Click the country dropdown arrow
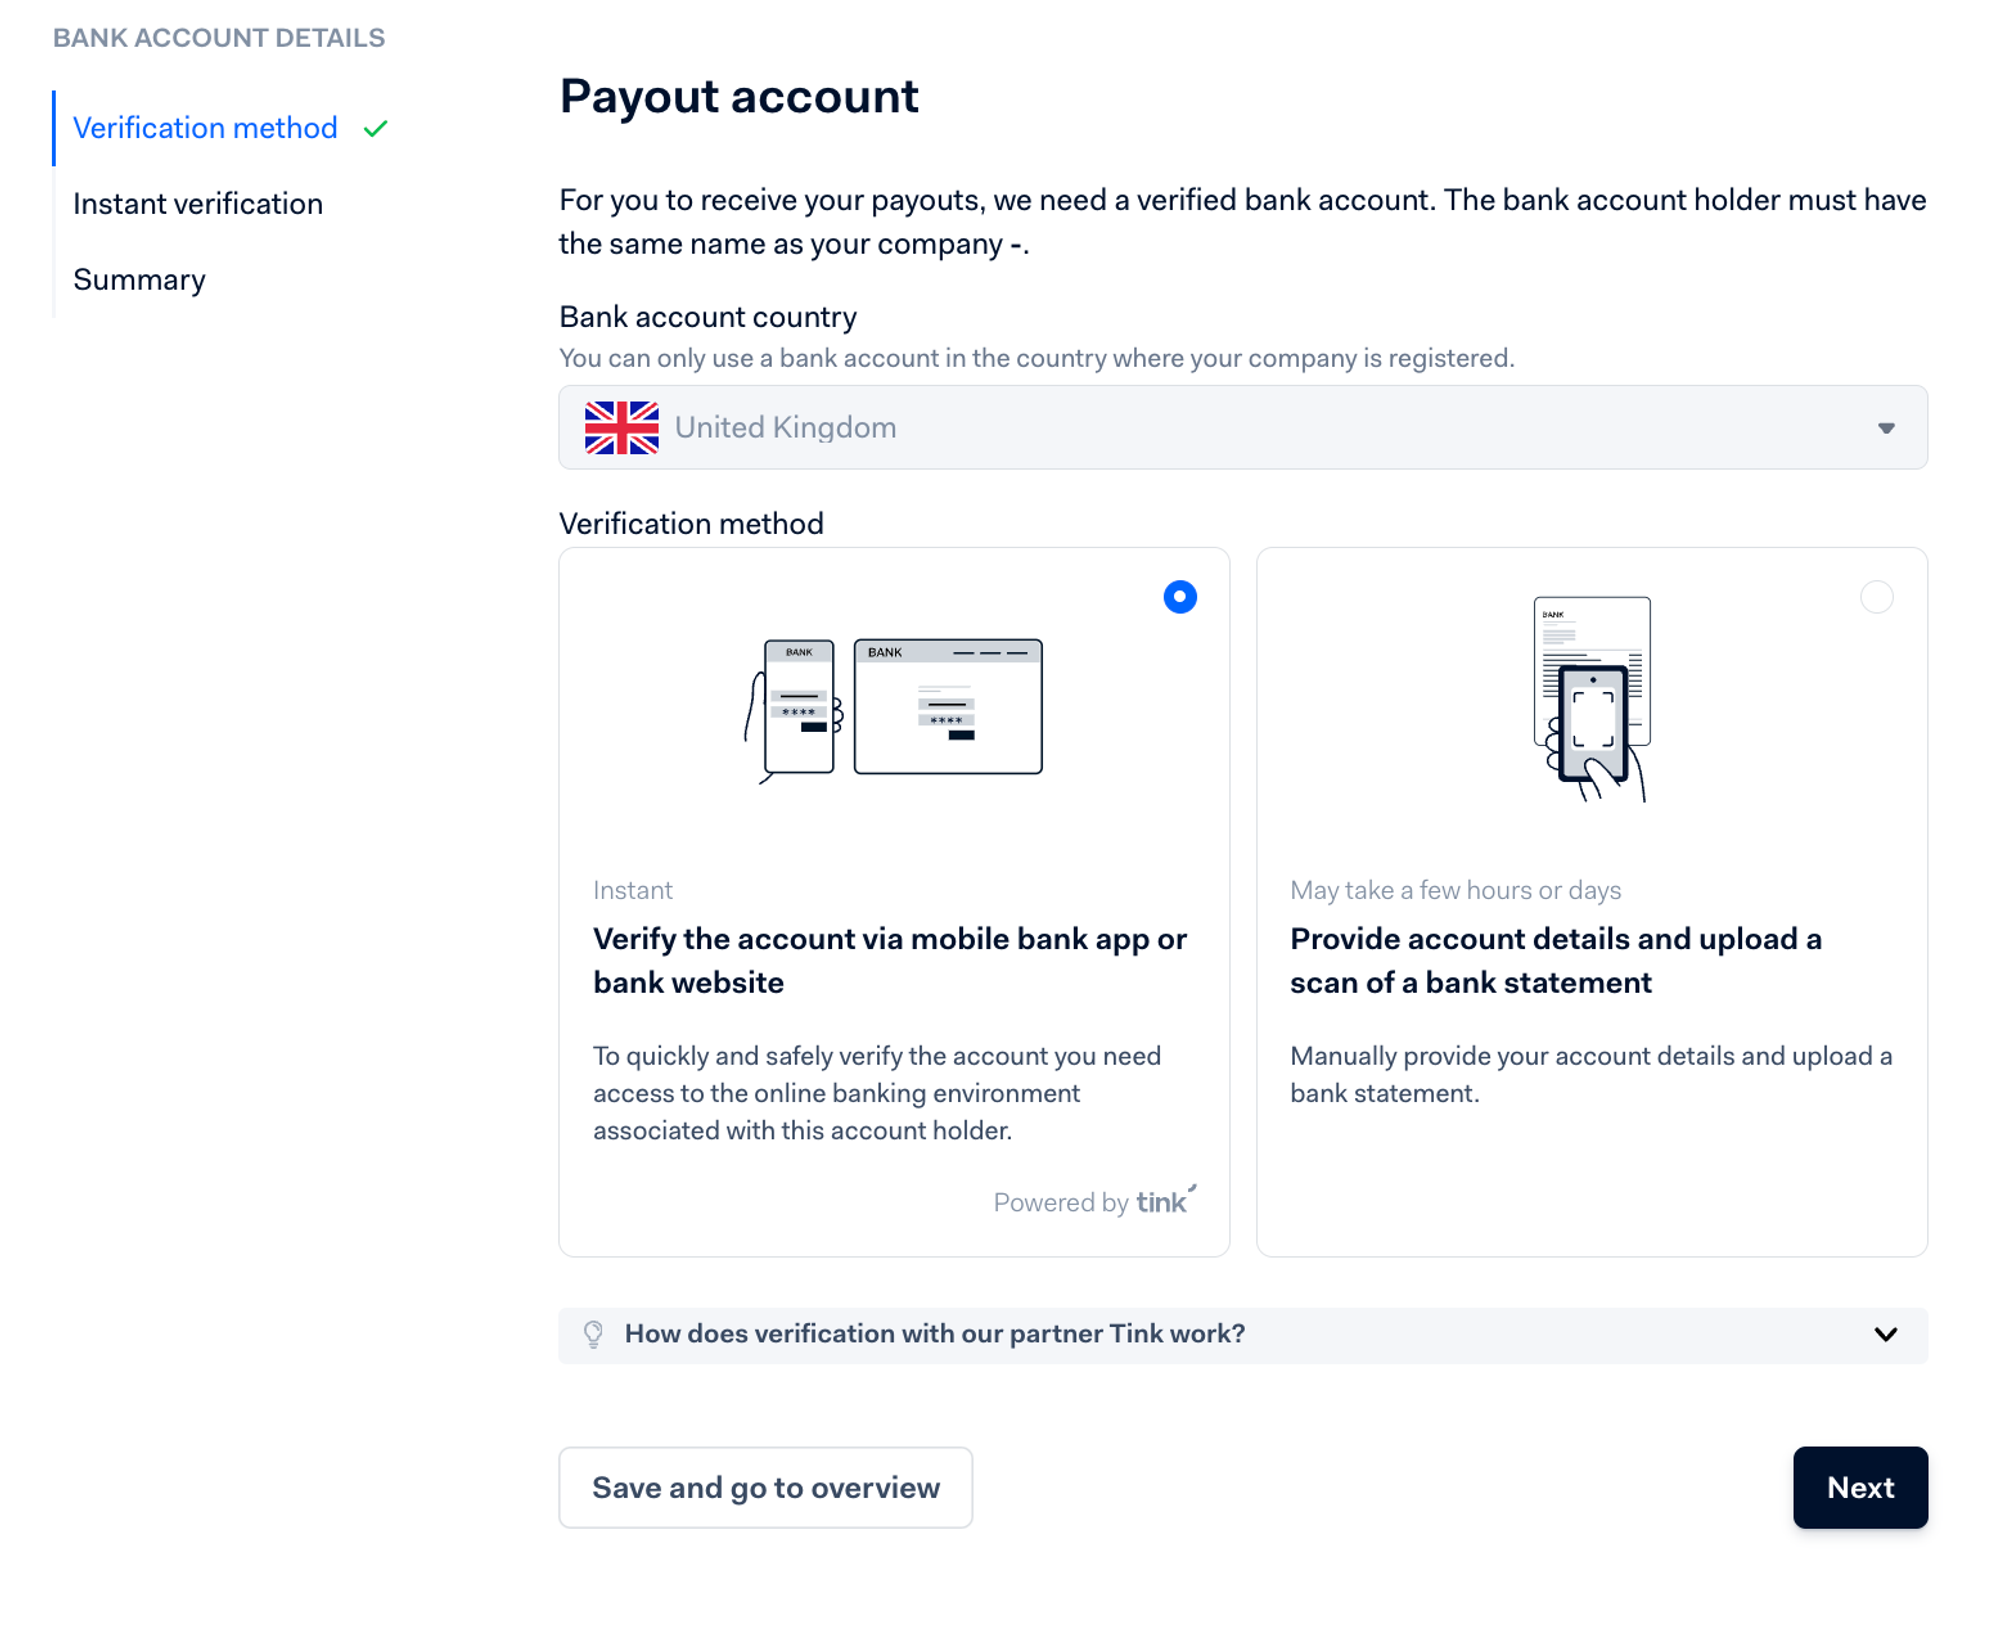The height and width of the screenshot is (1625, 2000). (1886, 428)
